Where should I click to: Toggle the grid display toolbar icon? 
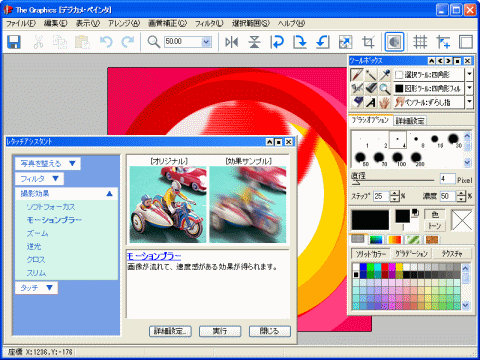click(x=420, y=42)
